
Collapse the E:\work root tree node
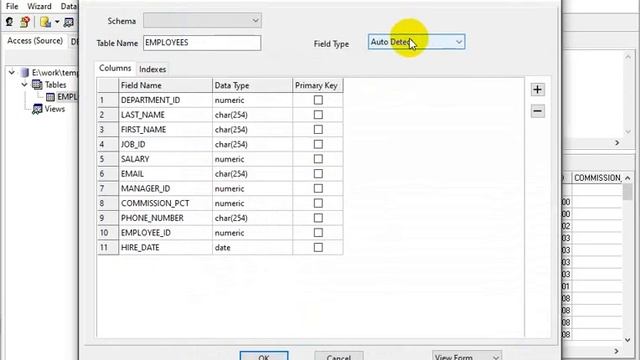pos(12,73)
